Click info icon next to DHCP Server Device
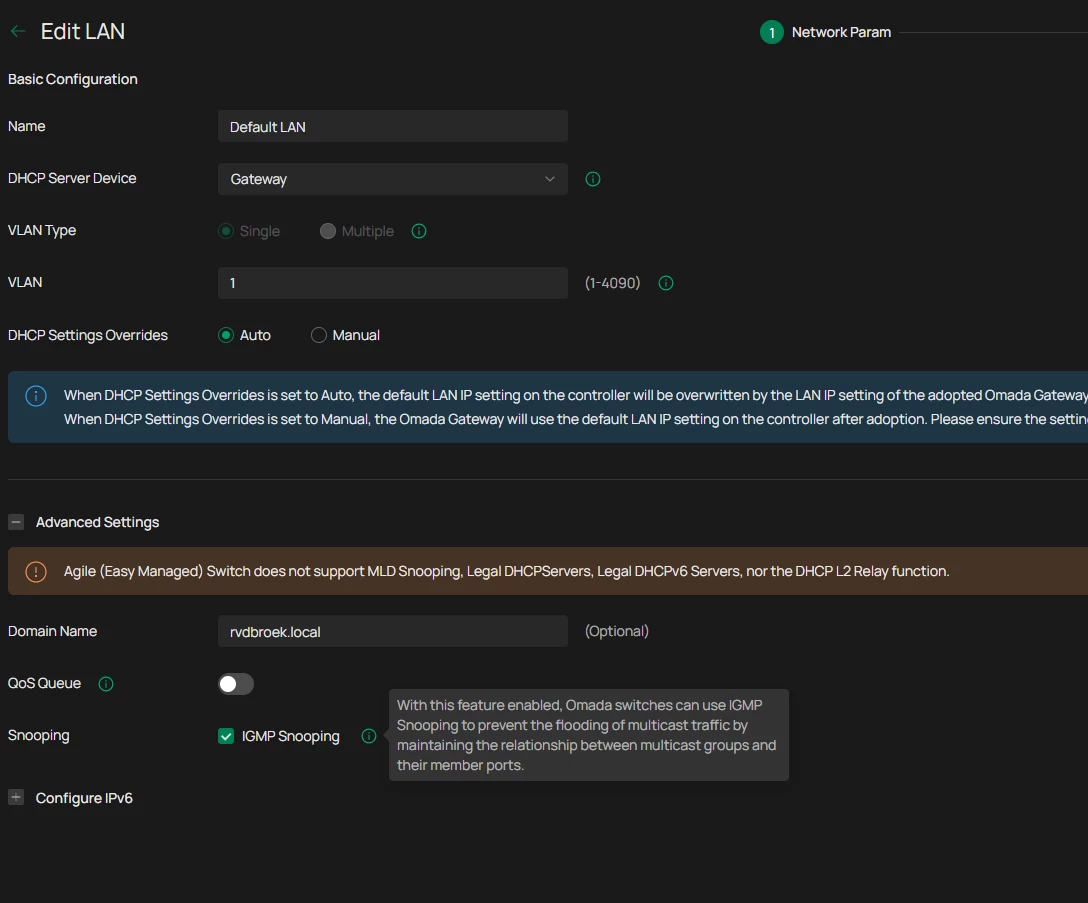The height and width of the screenshot is (903, 1088). [593, 179]
